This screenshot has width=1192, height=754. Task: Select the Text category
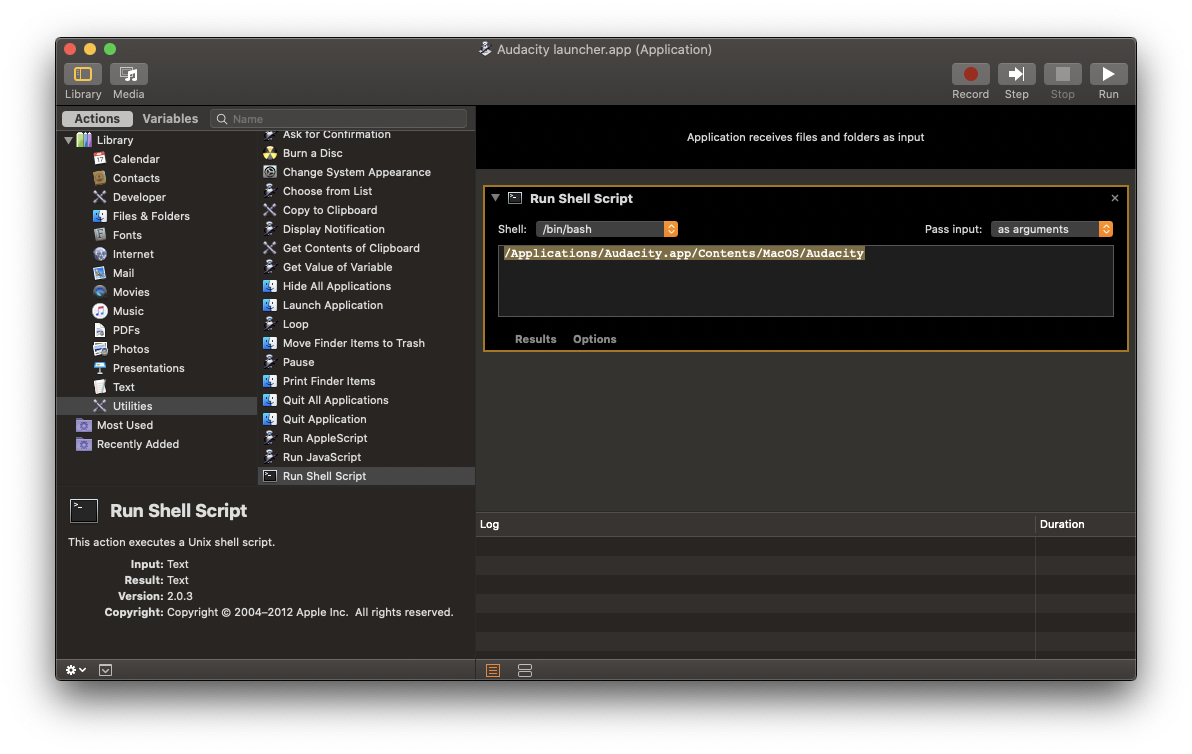[x=123, y=387]
